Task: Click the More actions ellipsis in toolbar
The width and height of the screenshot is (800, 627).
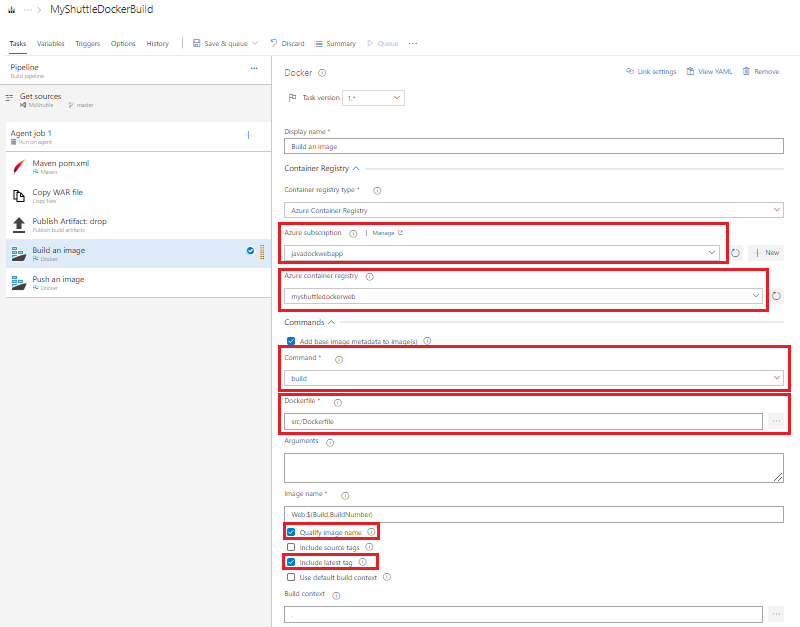Action: [413, 43]
